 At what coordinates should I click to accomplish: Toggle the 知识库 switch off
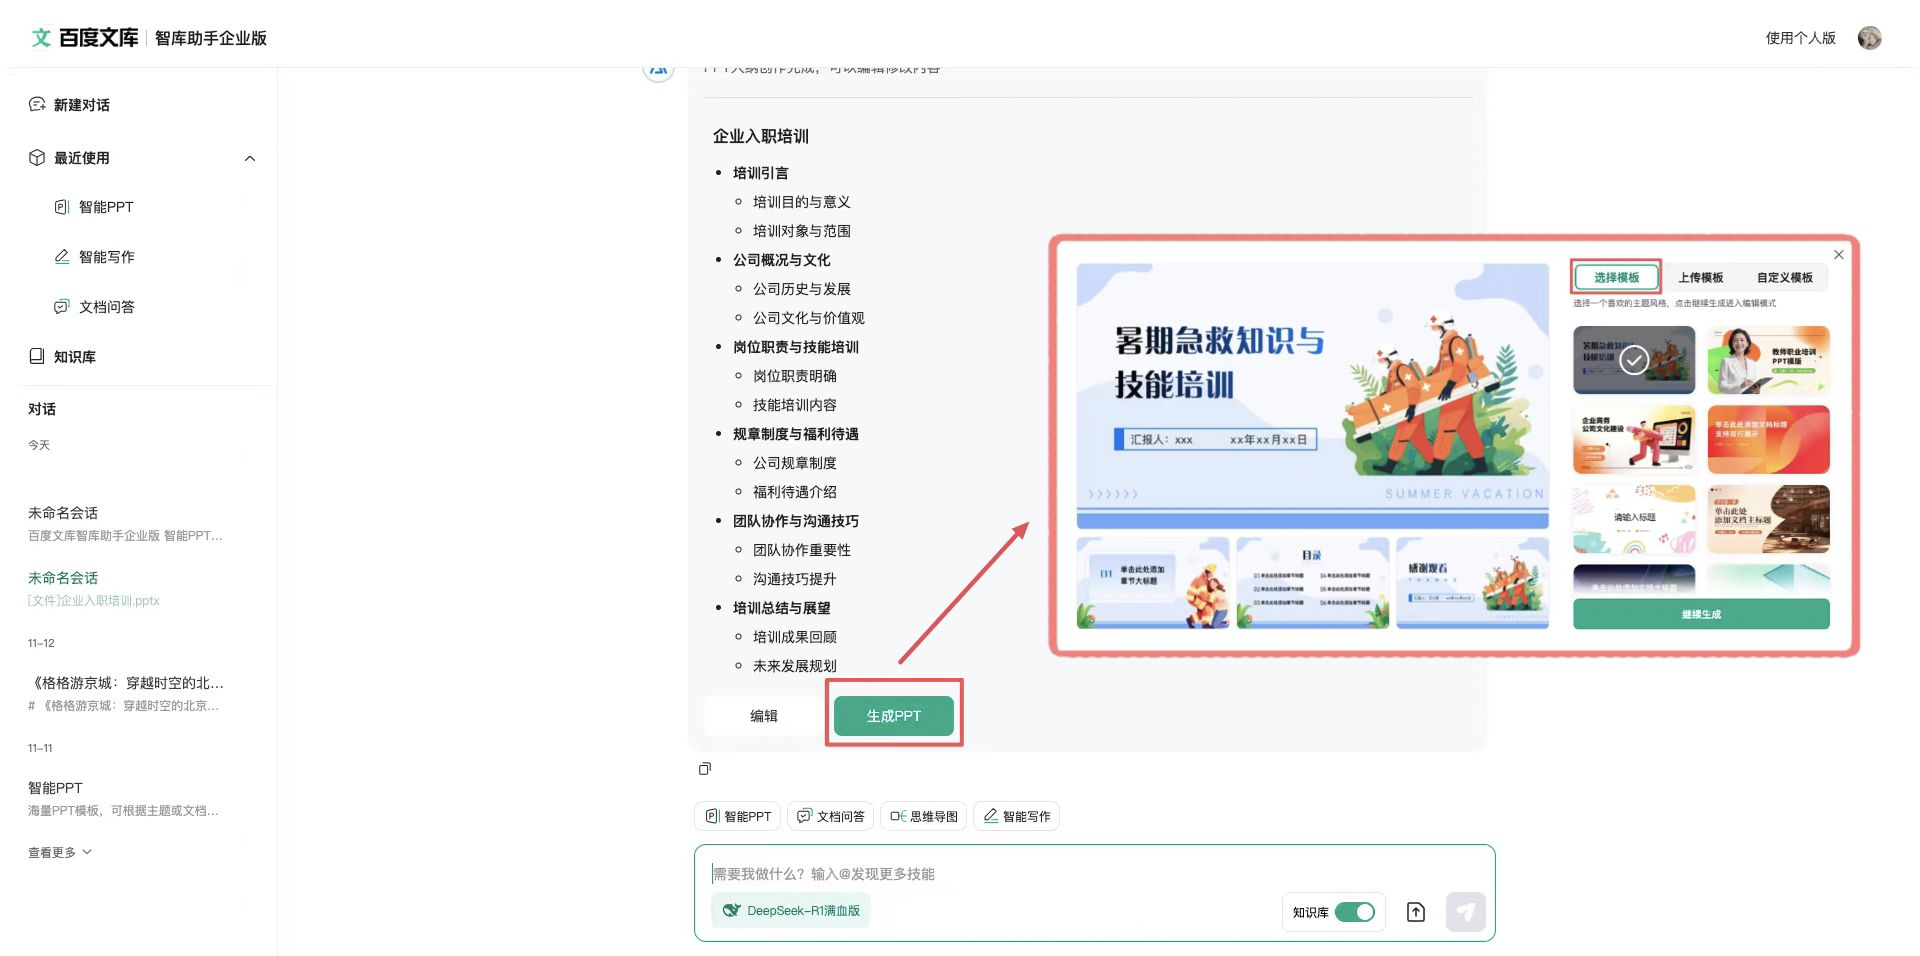(x=1355, y=912)
